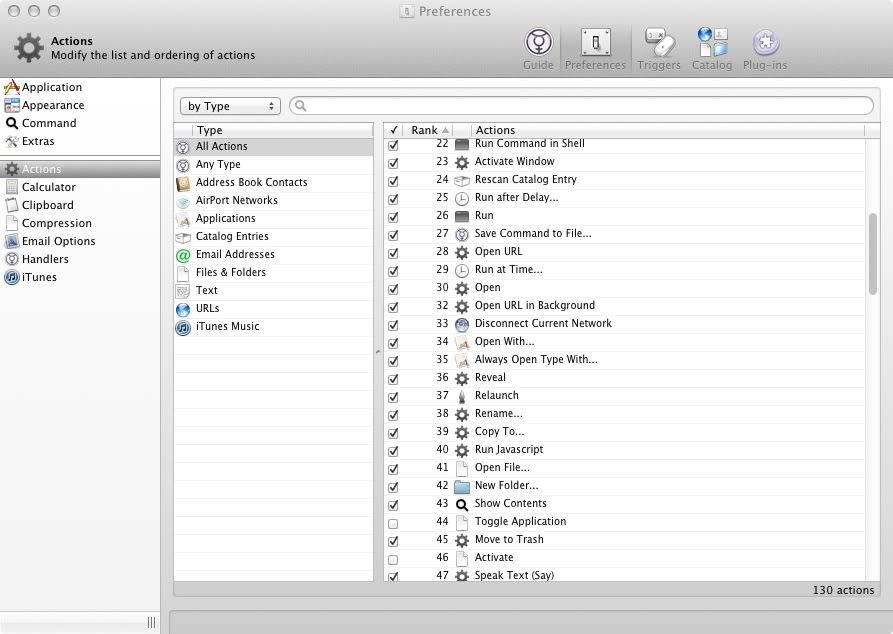Screen dimensions: 893x634
Task: Select the Open URL in Background action
Action: click(x=535, y=306)
